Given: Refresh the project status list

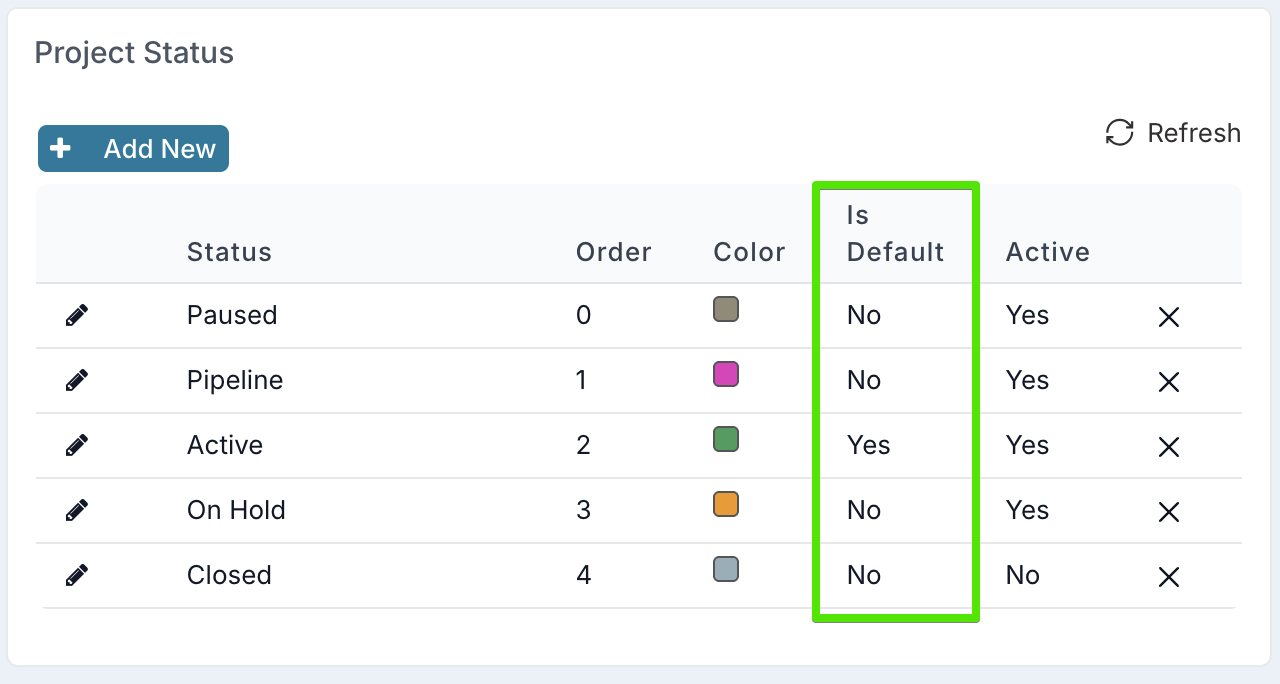Looking at the screenshot, I should coord(1173,133).
